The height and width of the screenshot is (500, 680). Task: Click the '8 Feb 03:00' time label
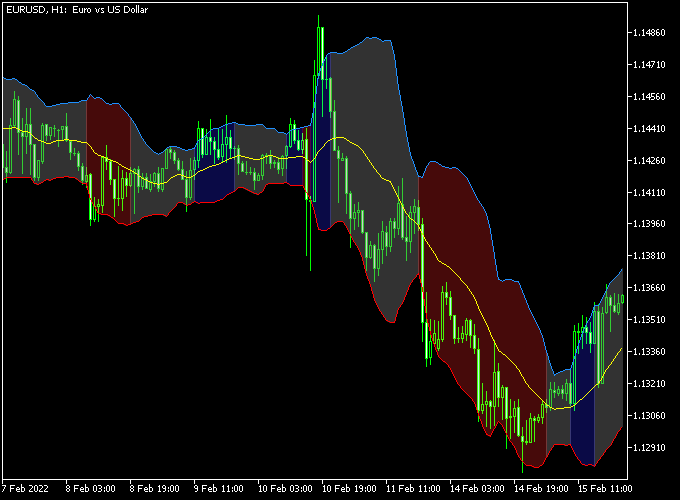pos(90,489)
